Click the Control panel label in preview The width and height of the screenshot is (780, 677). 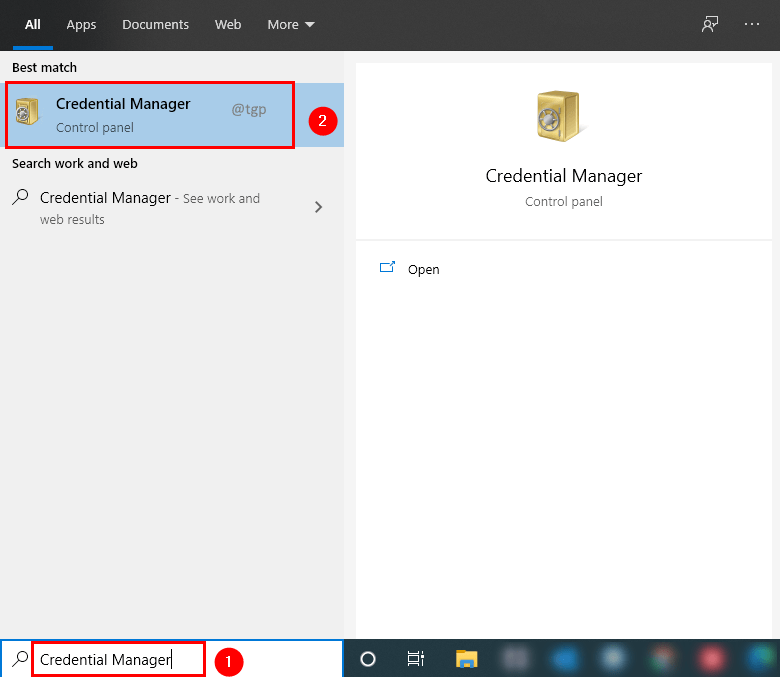click(564, 201)
